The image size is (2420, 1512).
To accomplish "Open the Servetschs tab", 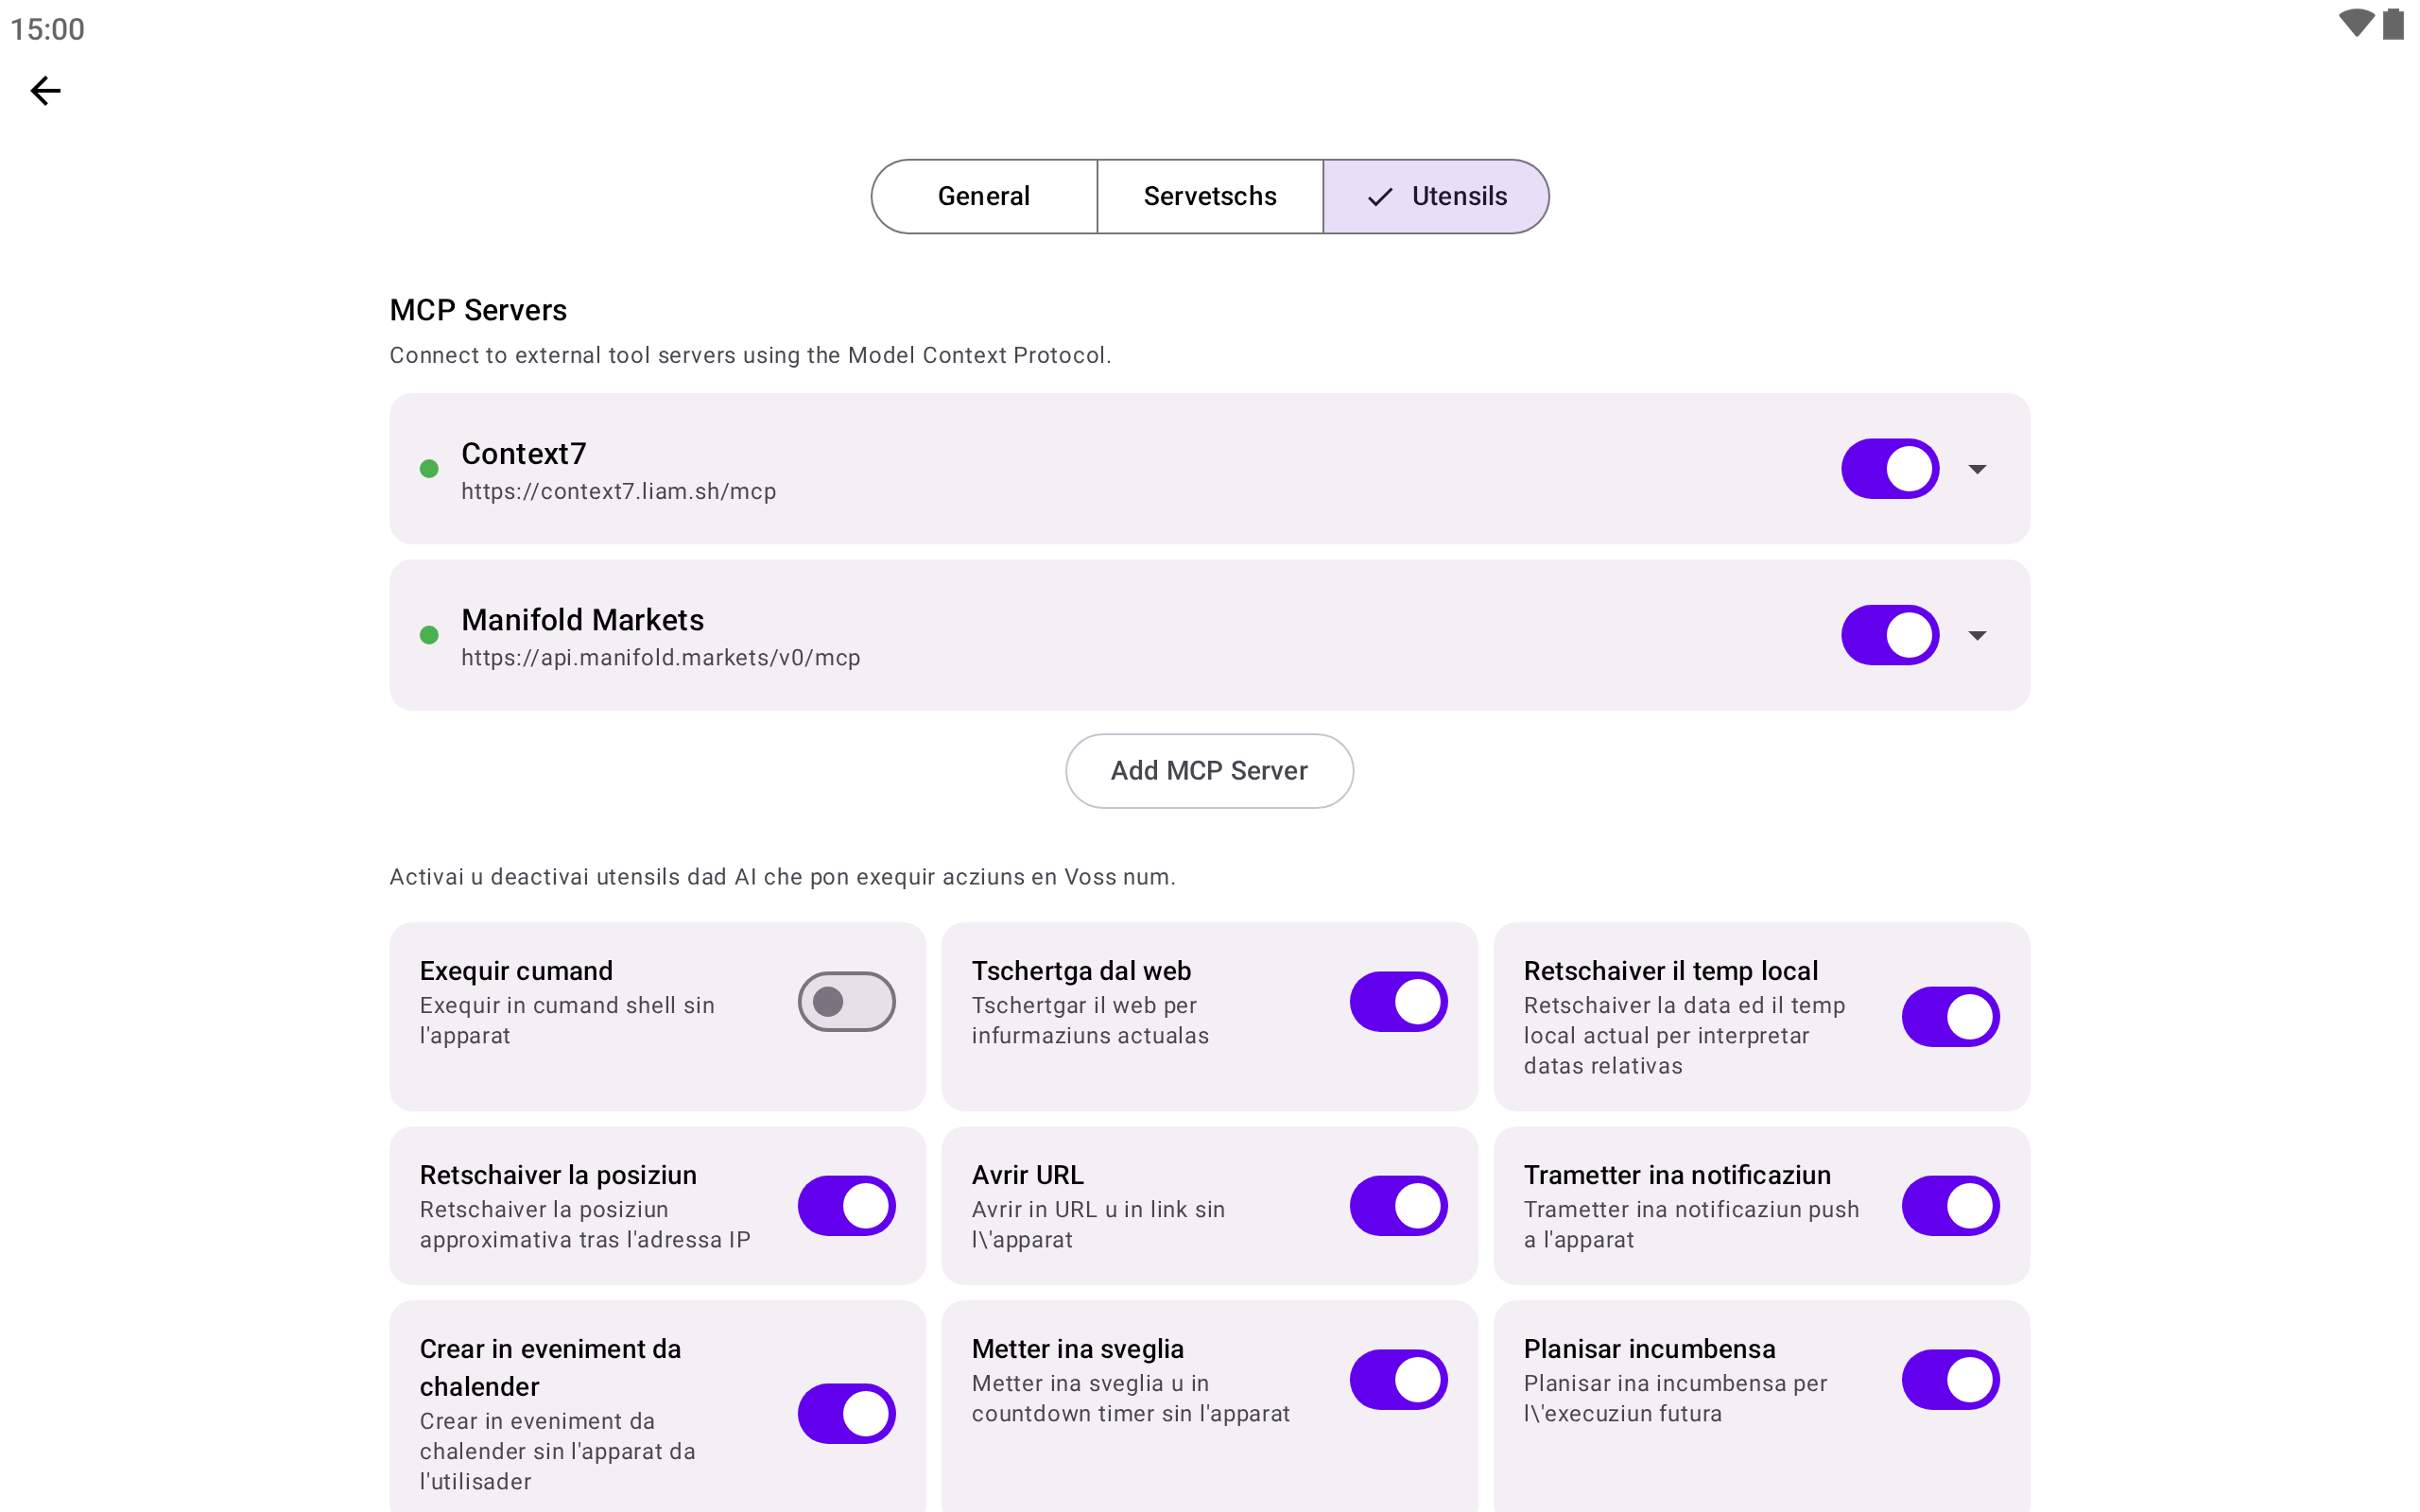I will click(1210, 197).
